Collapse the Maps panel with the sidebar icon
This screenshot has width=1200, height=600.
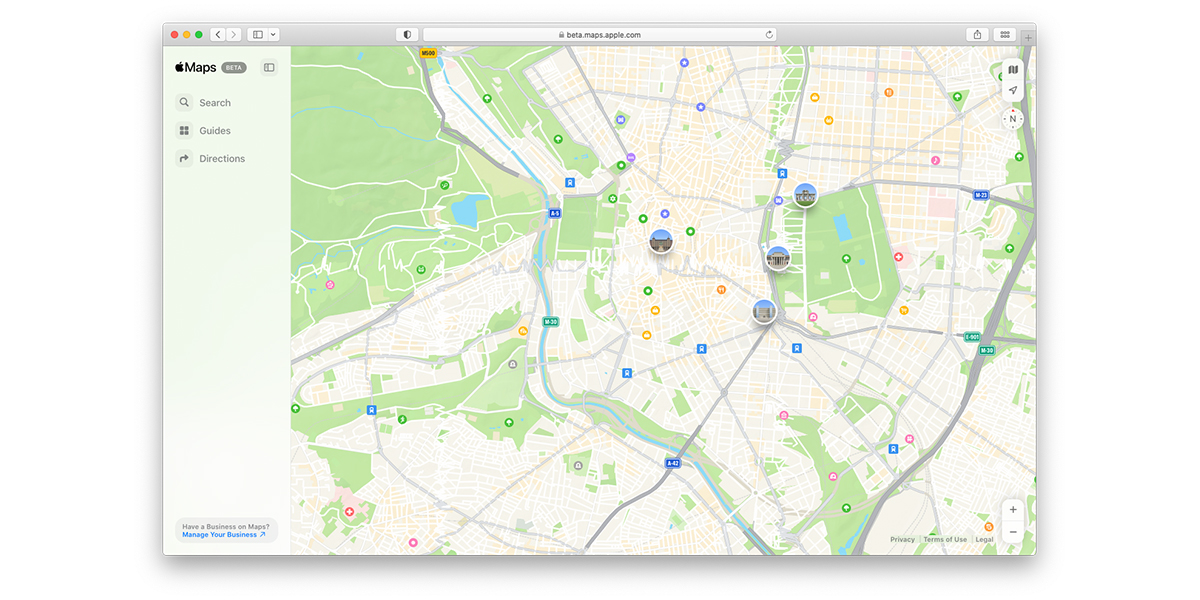(x=268, y=67)
